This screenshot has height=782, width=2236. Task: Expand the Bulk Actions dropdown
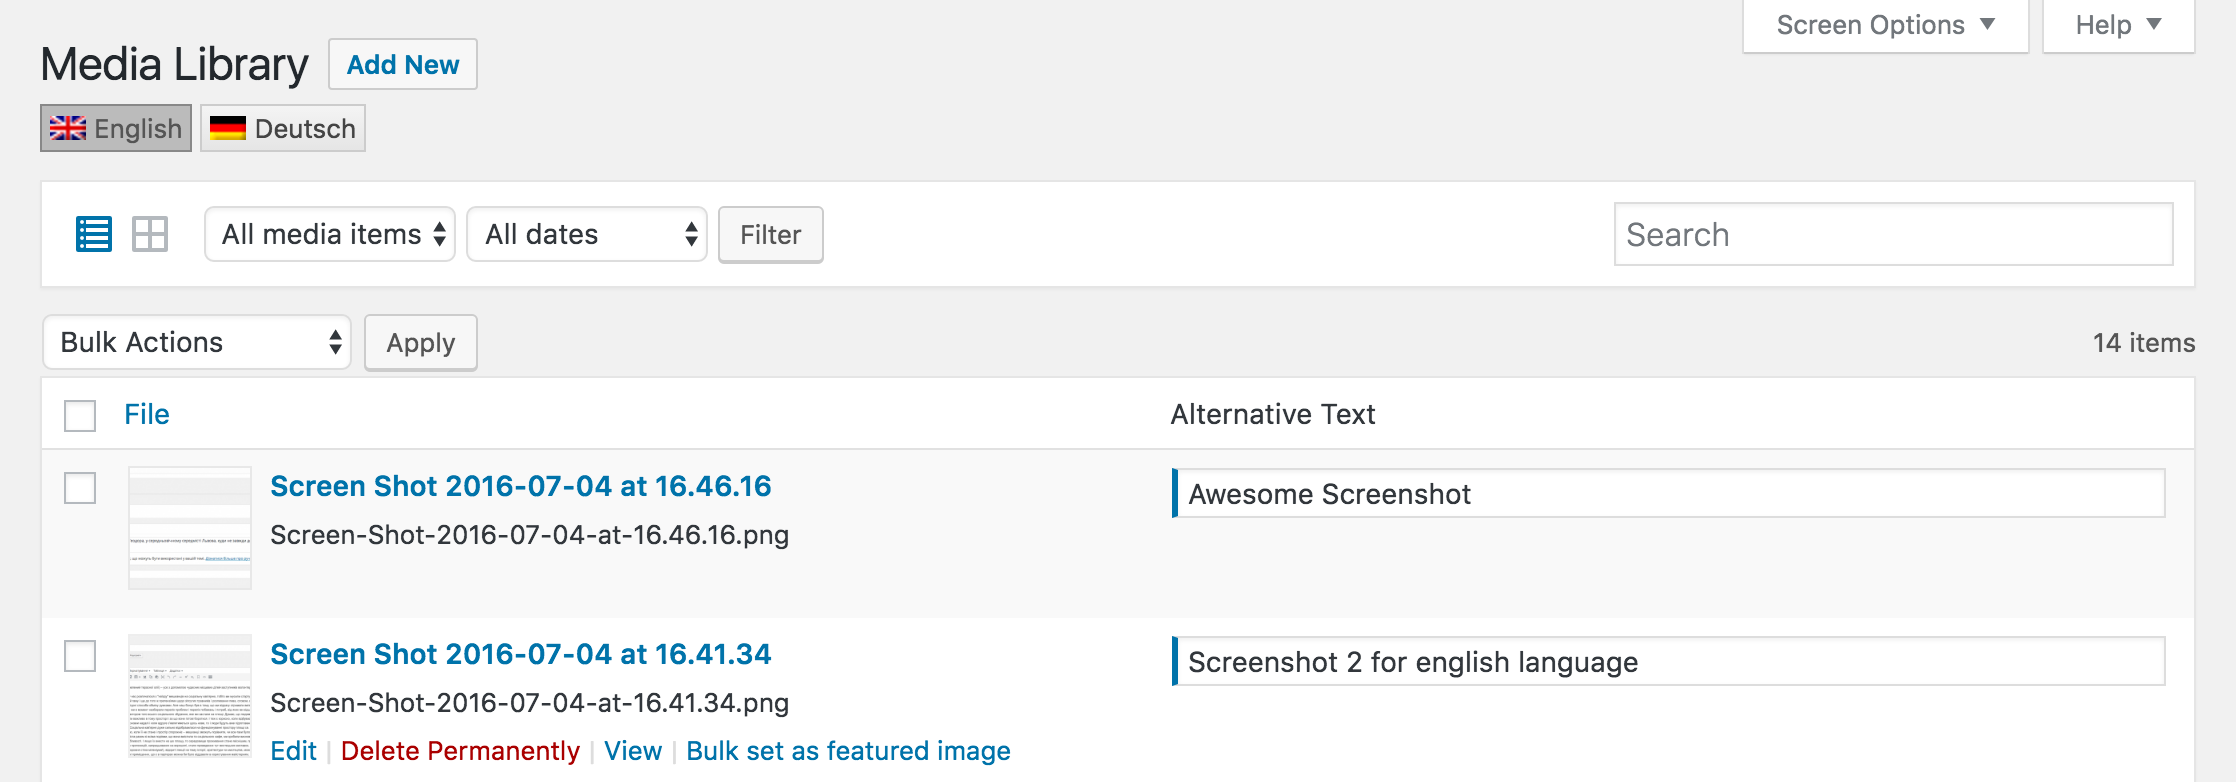[197, 342]
